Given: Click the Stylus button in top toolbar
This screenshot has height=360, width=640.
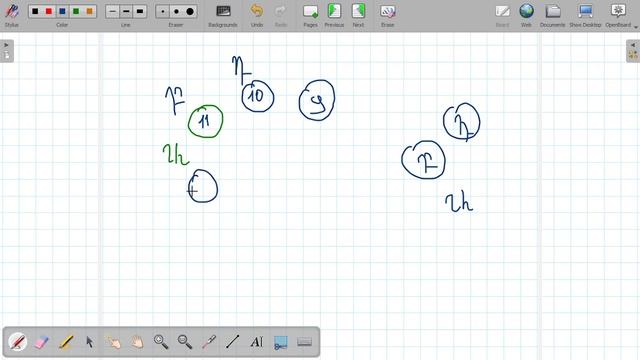Looking at the screenshot, I should (x=12, y=15).
